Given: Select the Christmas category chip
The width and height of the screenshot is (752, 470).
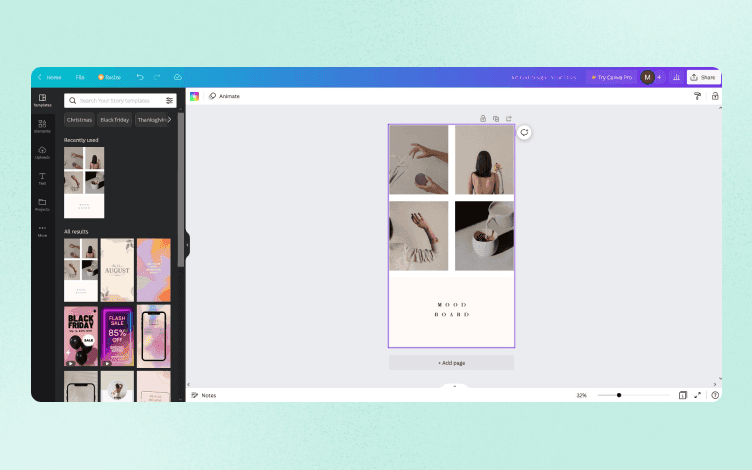Looking at the screenshot, I should [79, 120].
